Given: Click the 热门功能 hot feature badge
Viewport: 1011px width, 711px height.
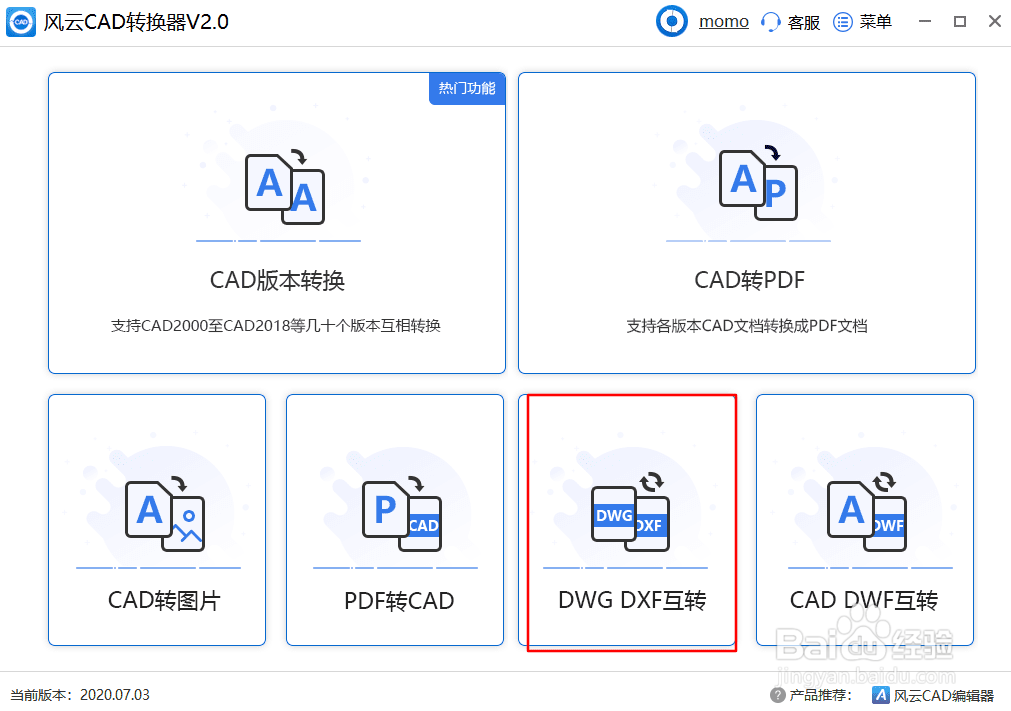Looking at the screenshot, I should (467, 89).
